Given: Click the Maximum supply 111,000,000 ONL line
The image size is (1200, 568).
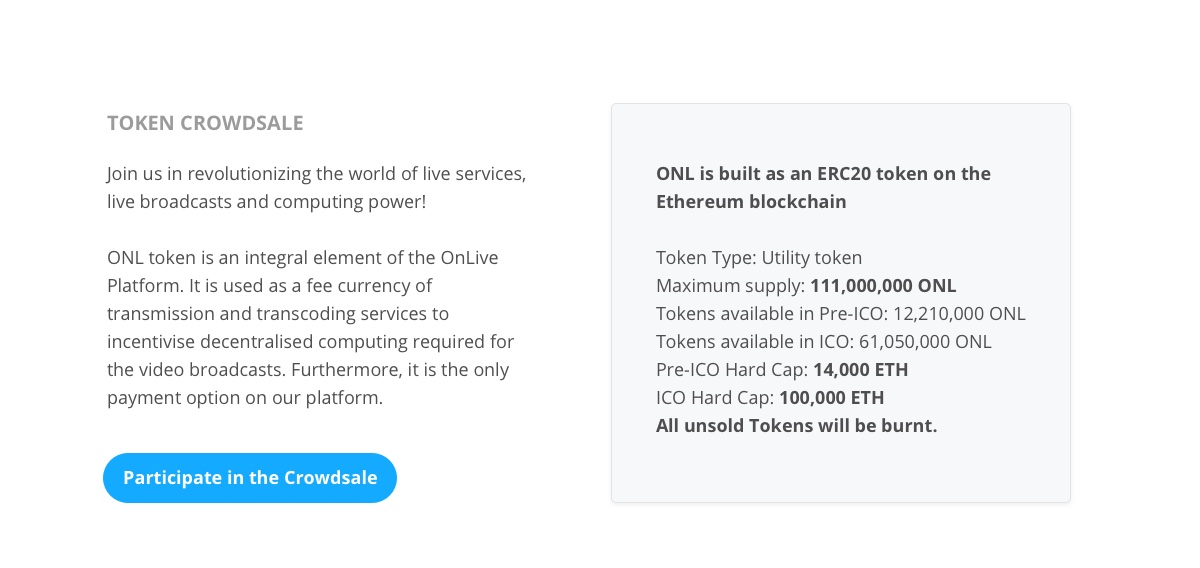Looking at the screenshot, I should pos(806,285).
